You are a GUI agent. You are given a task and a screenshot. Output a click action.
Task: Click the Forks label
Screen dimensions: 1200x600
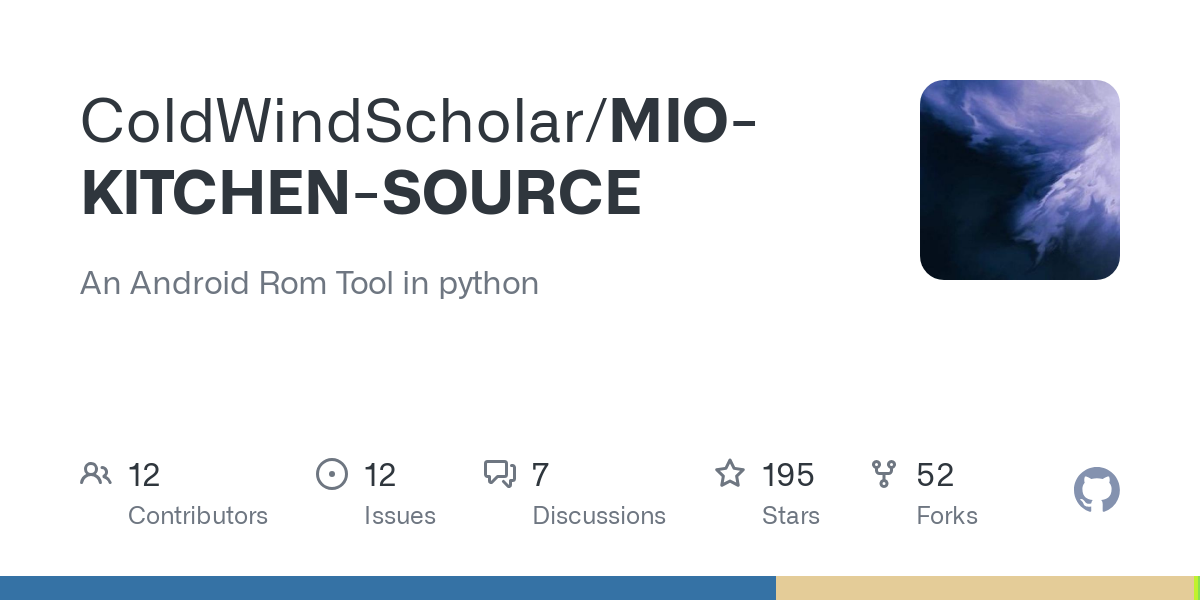pos(947,516)
